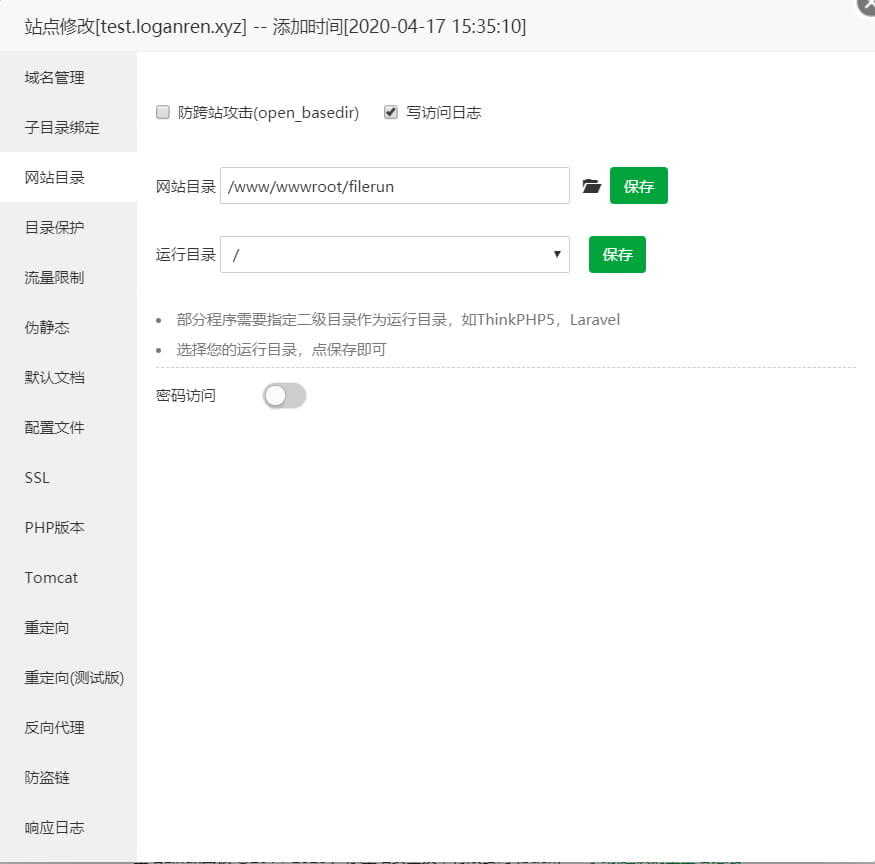Open the SSL tab
Viewport: 875px width, 864px height.
(68, 478)
